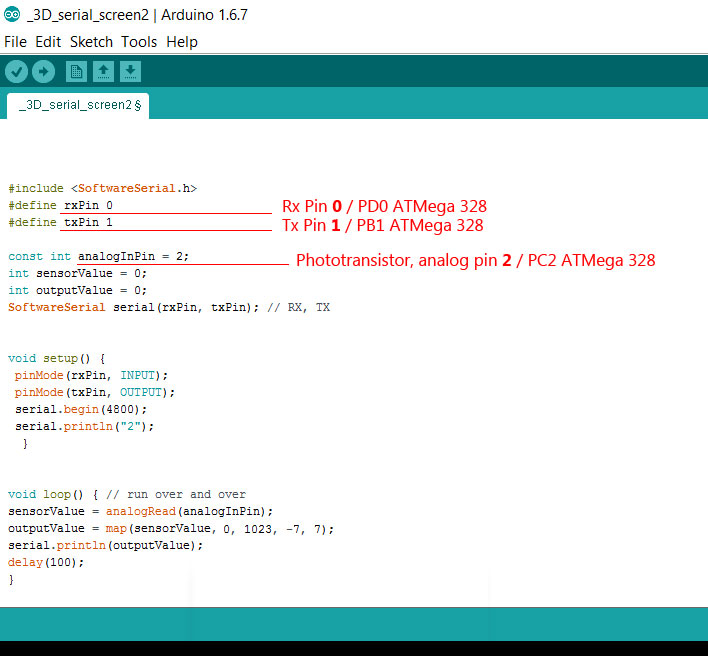Click the 'pinMode(txPin, OUTPUT);' line

(95, 392)
